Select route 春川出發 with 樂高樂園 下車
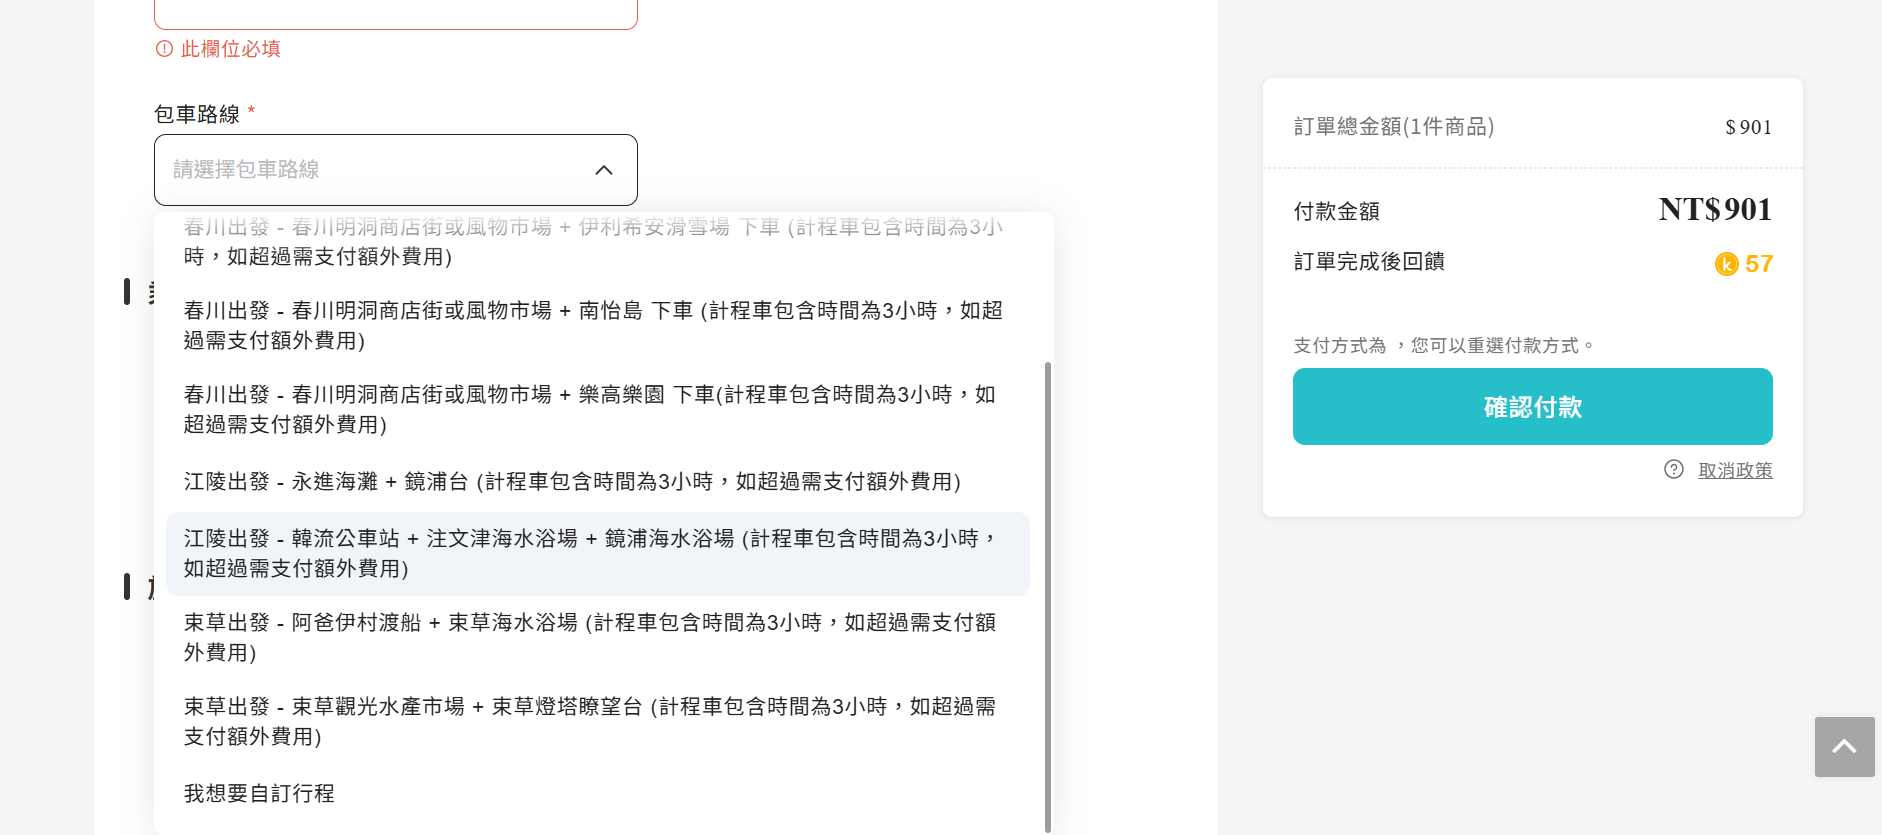1882x835 pixels. 597,409
